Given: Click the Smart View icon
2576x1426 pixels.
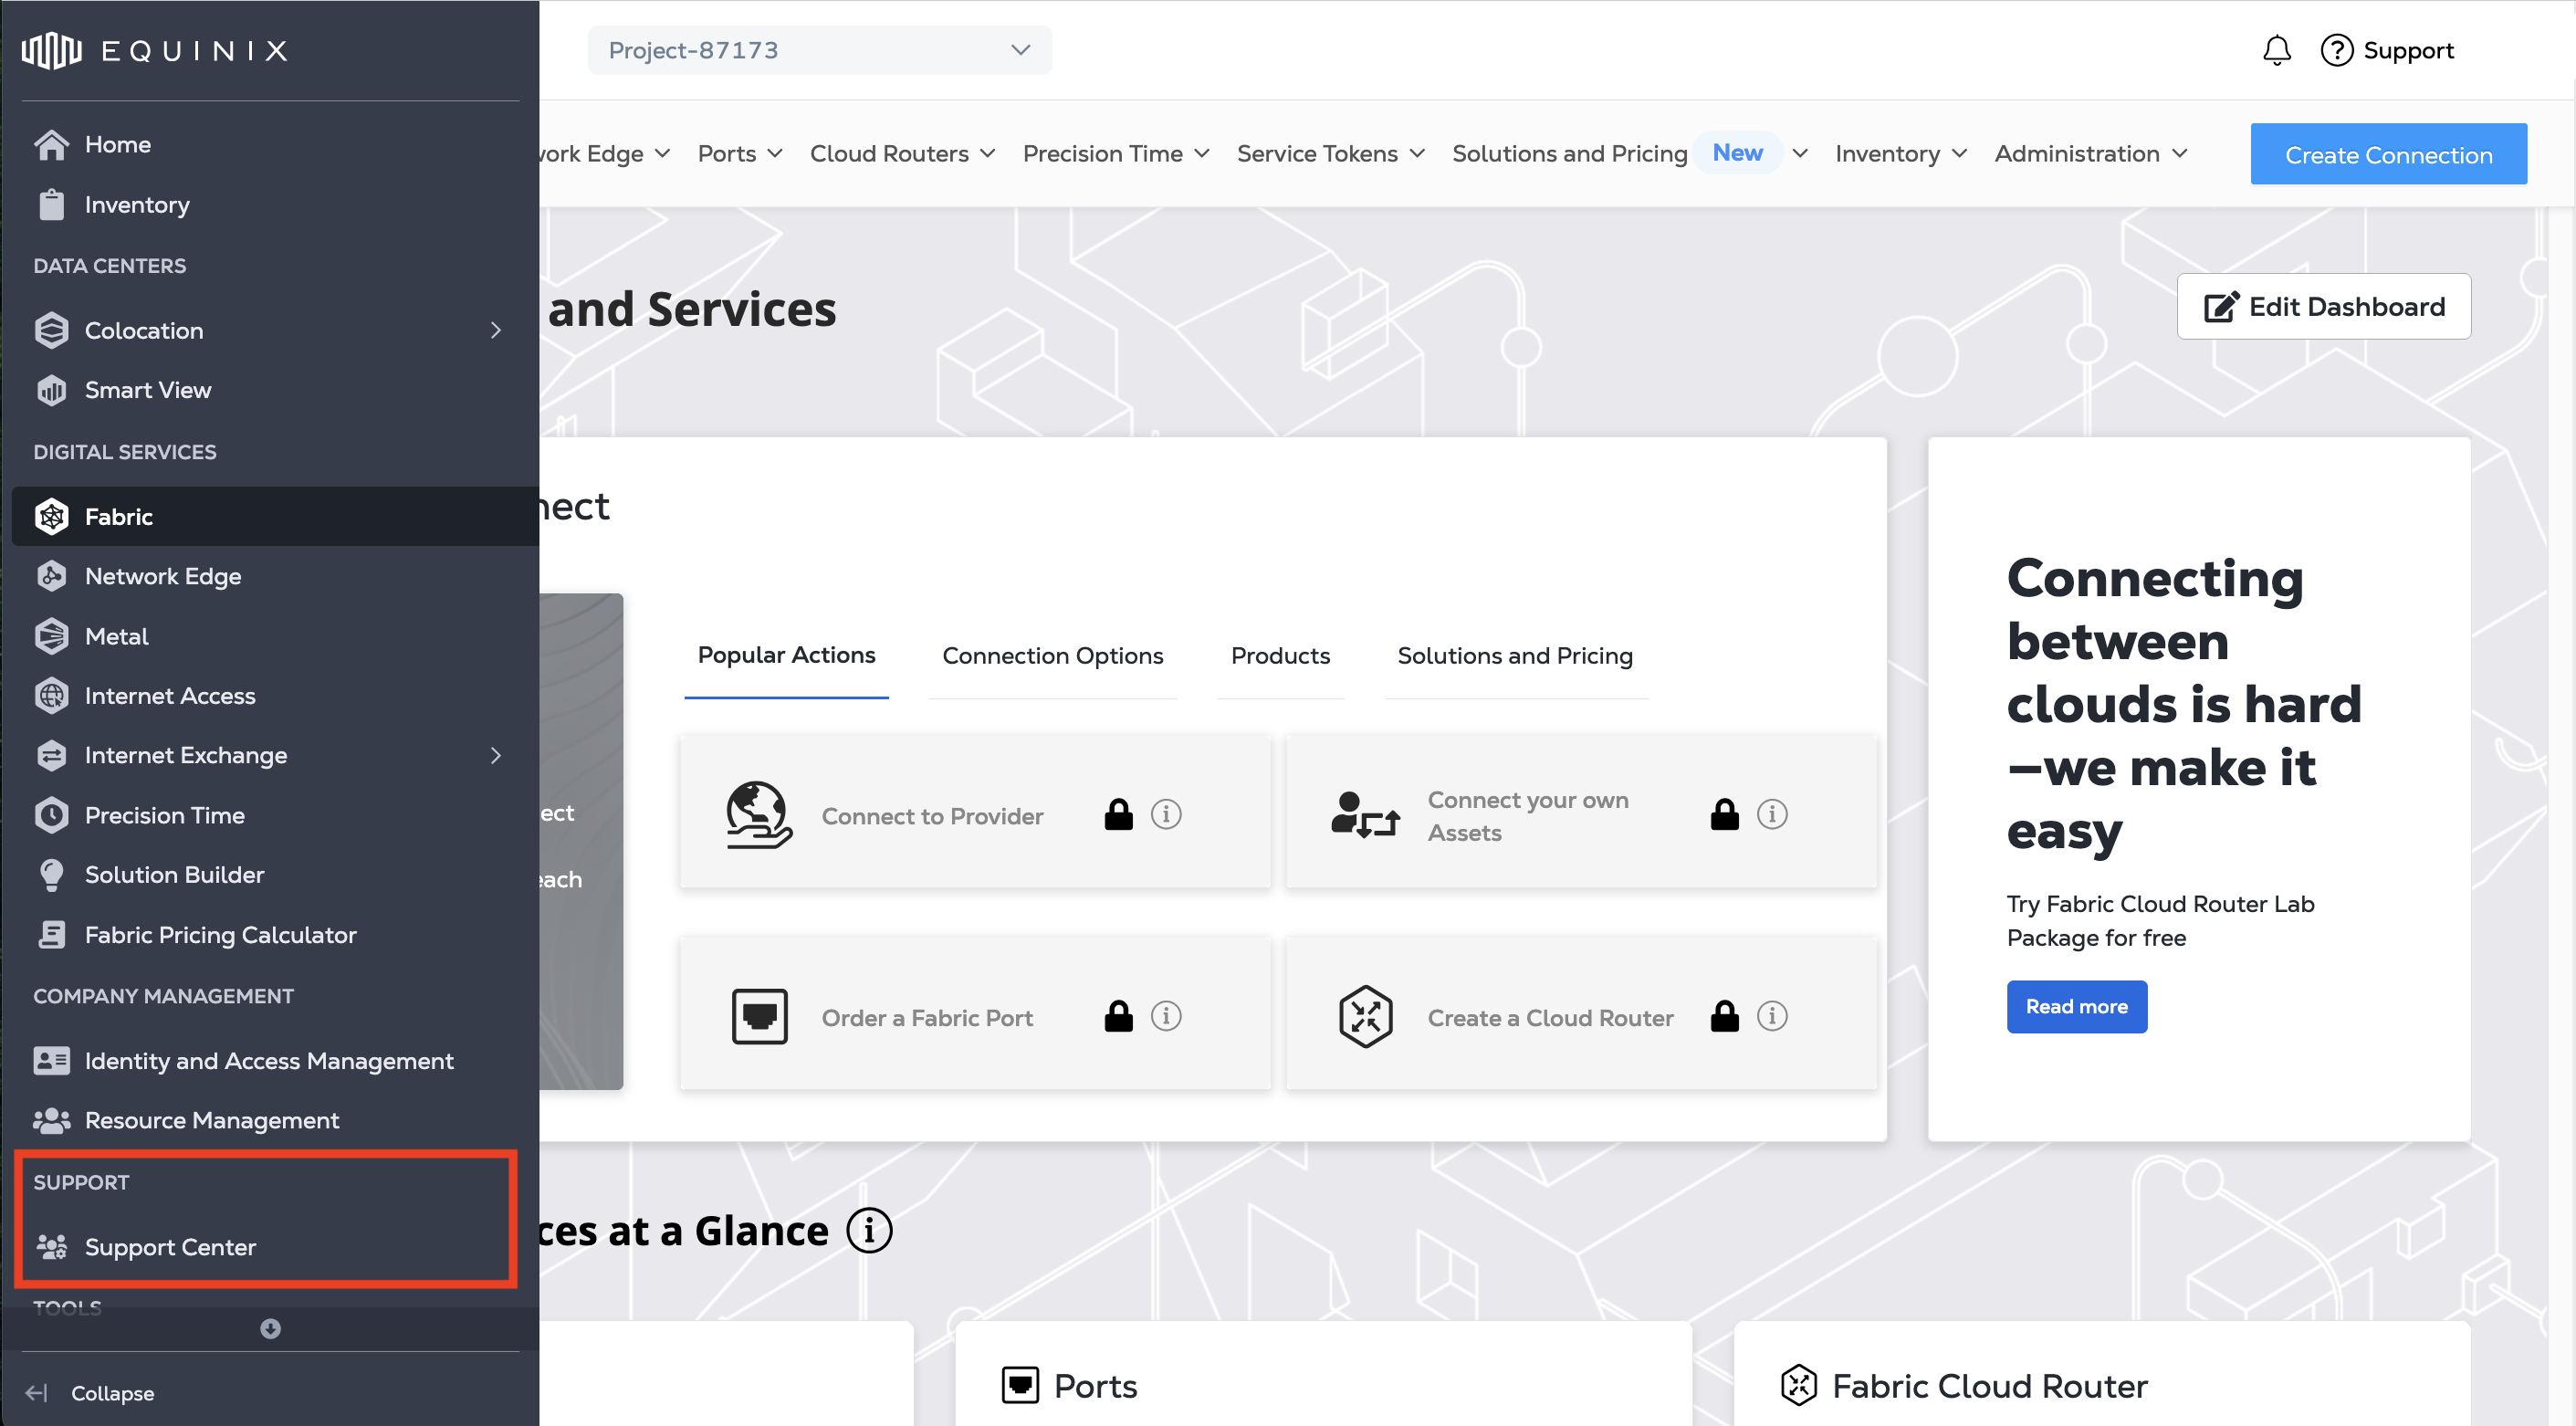Looking at the screenshot, I should coord(51,390).
